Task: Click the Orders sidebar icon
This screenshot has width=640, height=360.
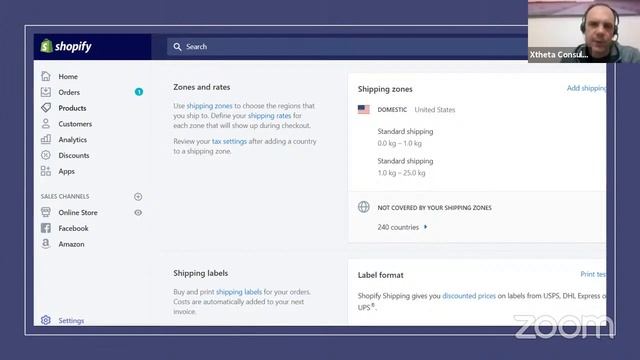Action: click(x=46, y=92)
